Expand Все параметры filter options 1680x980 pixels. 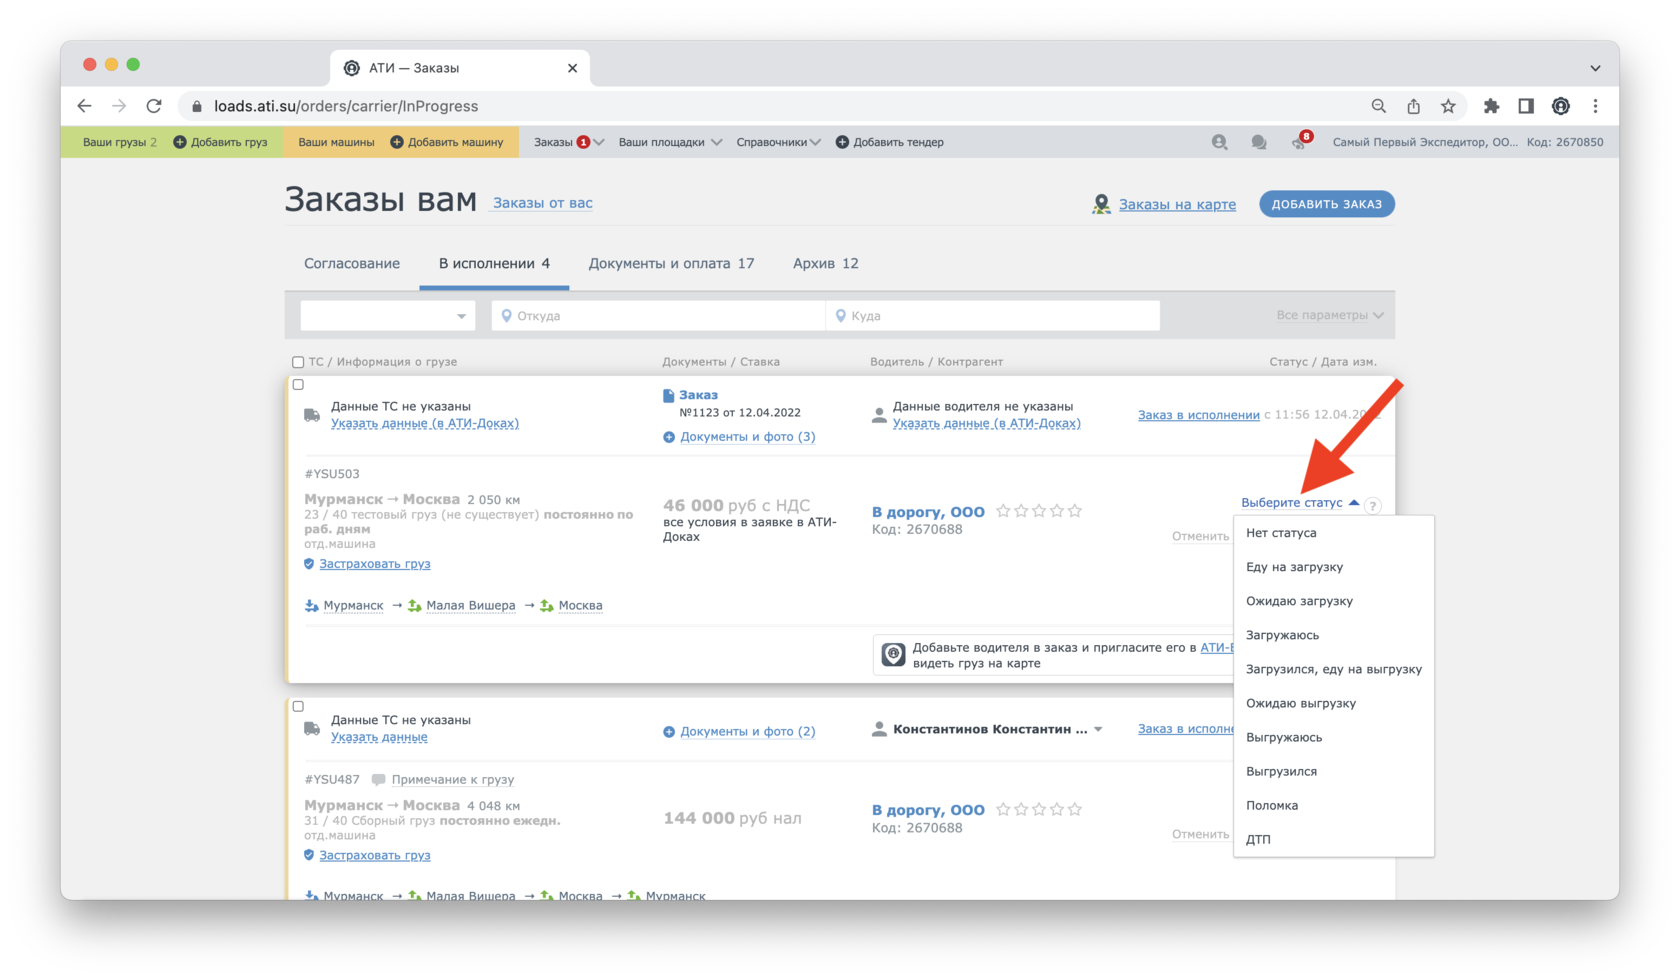tap(1330, 315)
